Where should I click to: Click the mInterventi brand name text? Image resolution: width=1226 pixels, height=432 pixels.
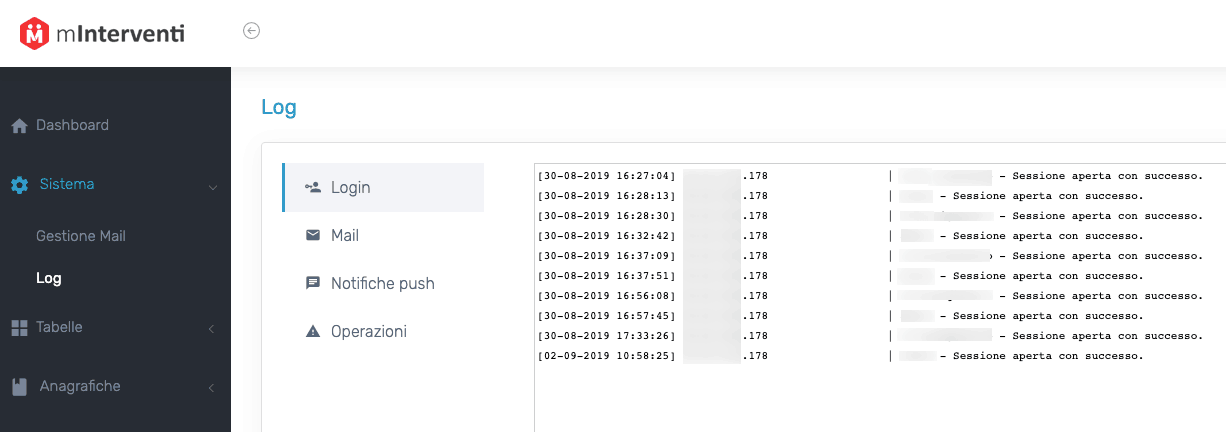click(x=120, y=33)
